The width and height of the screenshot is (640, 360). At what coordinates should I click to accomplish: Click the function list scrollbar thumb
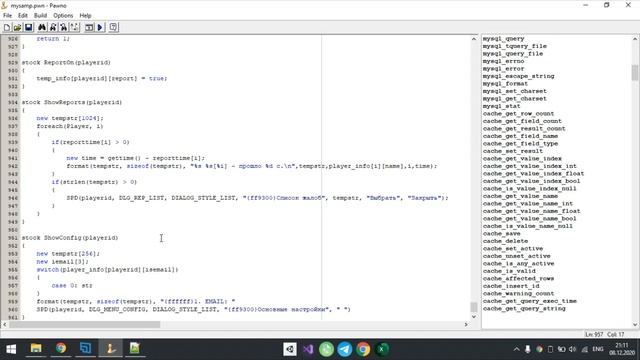tap(635, 73)
